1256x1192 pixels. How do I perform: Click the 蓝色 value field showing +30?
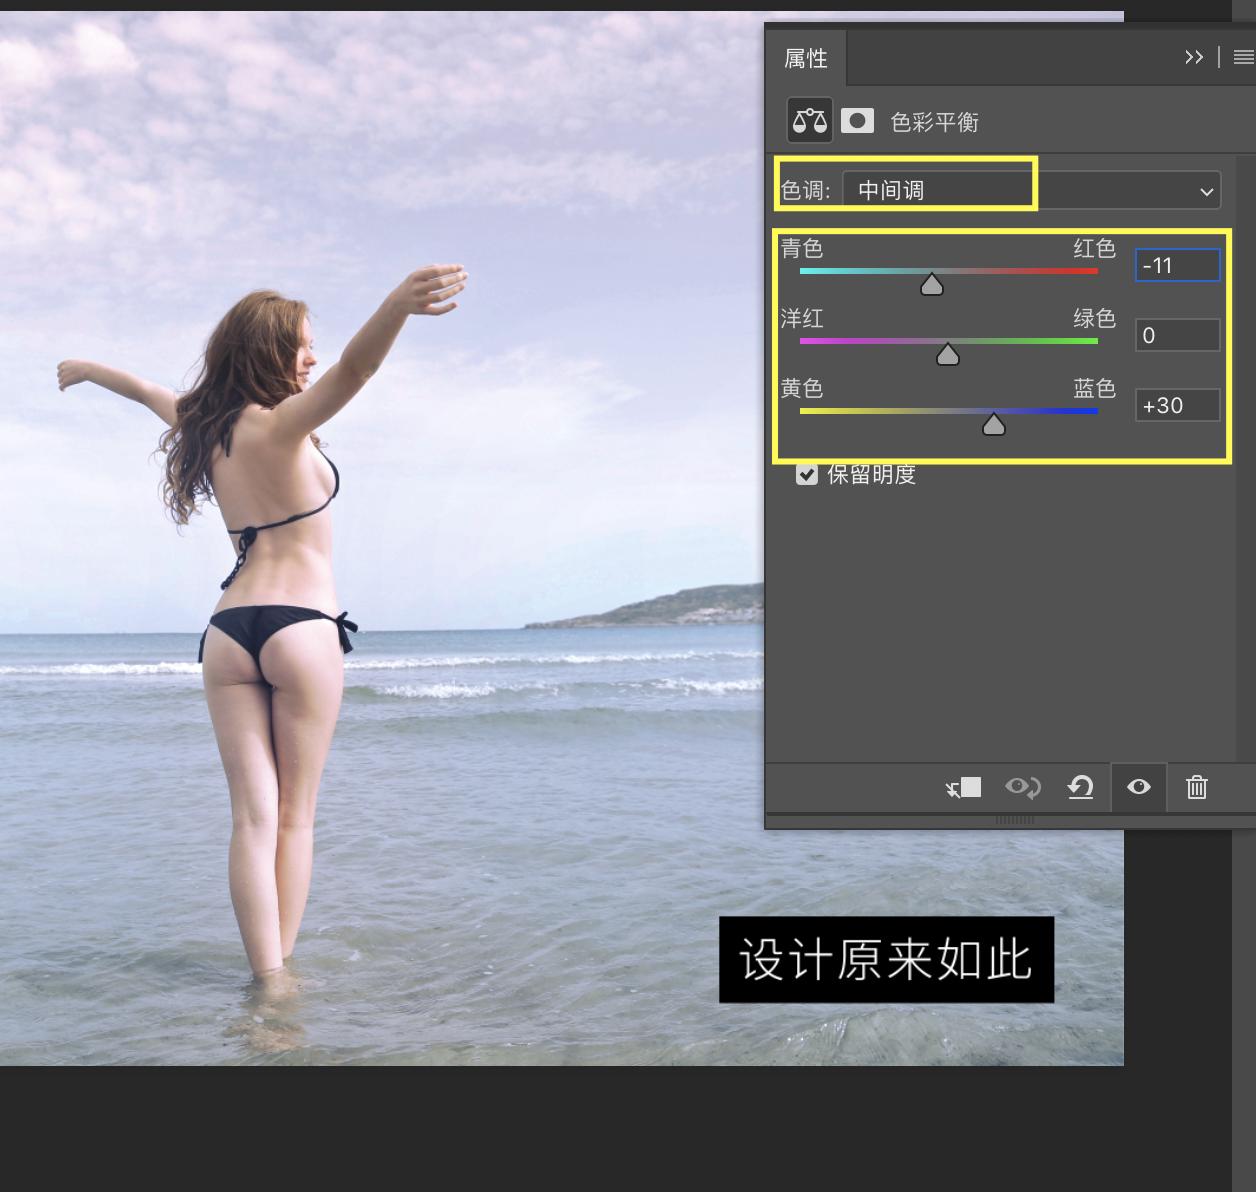[1177, 404]
